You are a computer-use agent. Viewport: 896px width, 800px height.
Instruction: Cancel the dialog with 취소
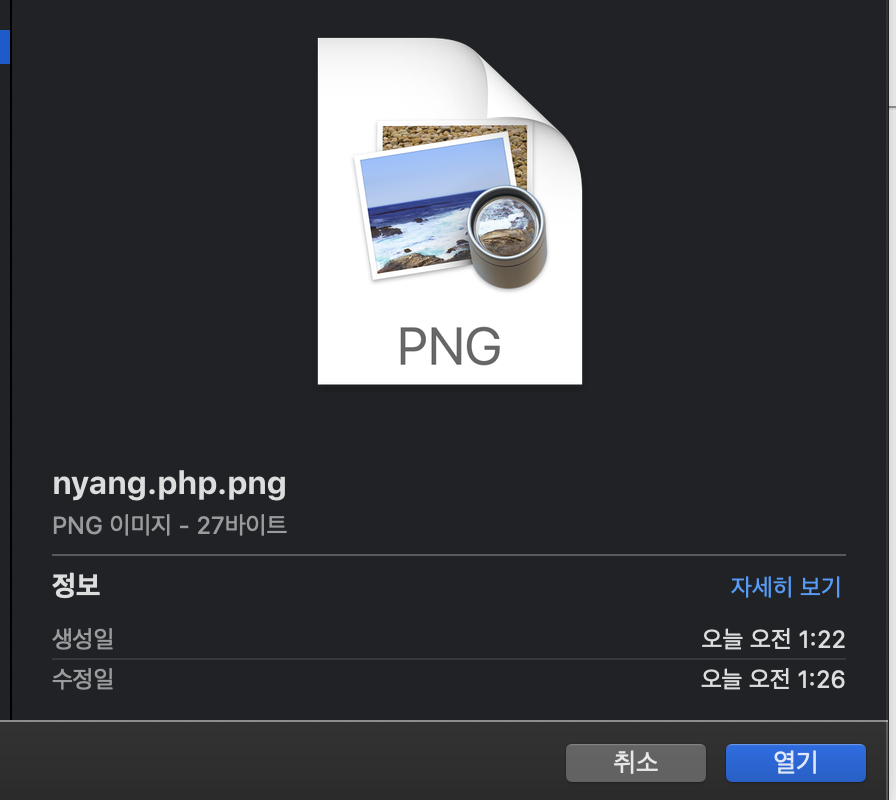click(635, 763)
